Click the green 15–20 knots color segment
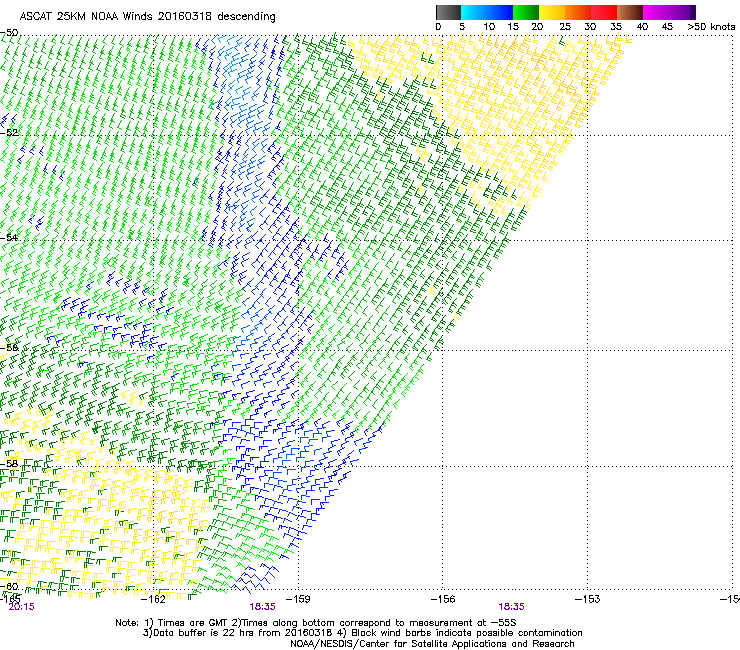 526,12
